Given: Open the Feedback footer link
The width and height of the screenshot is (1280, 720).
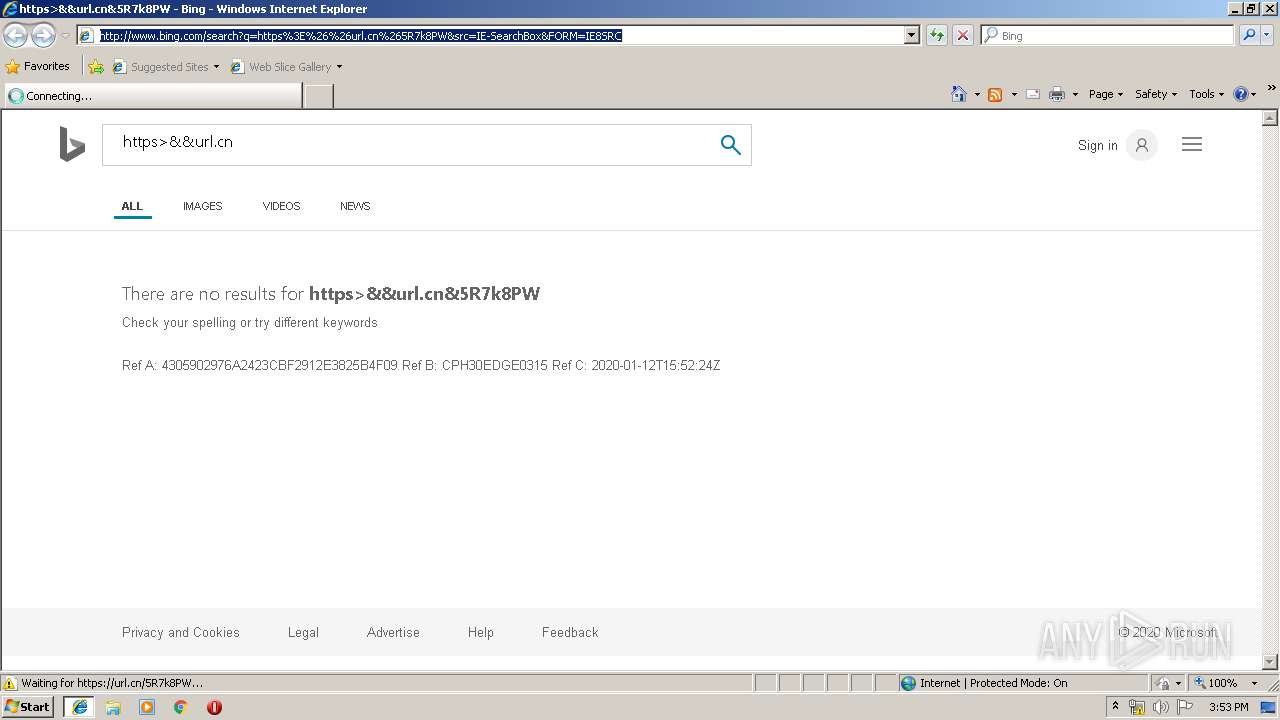Looking at the screenshot, I should tap(570, 632).
